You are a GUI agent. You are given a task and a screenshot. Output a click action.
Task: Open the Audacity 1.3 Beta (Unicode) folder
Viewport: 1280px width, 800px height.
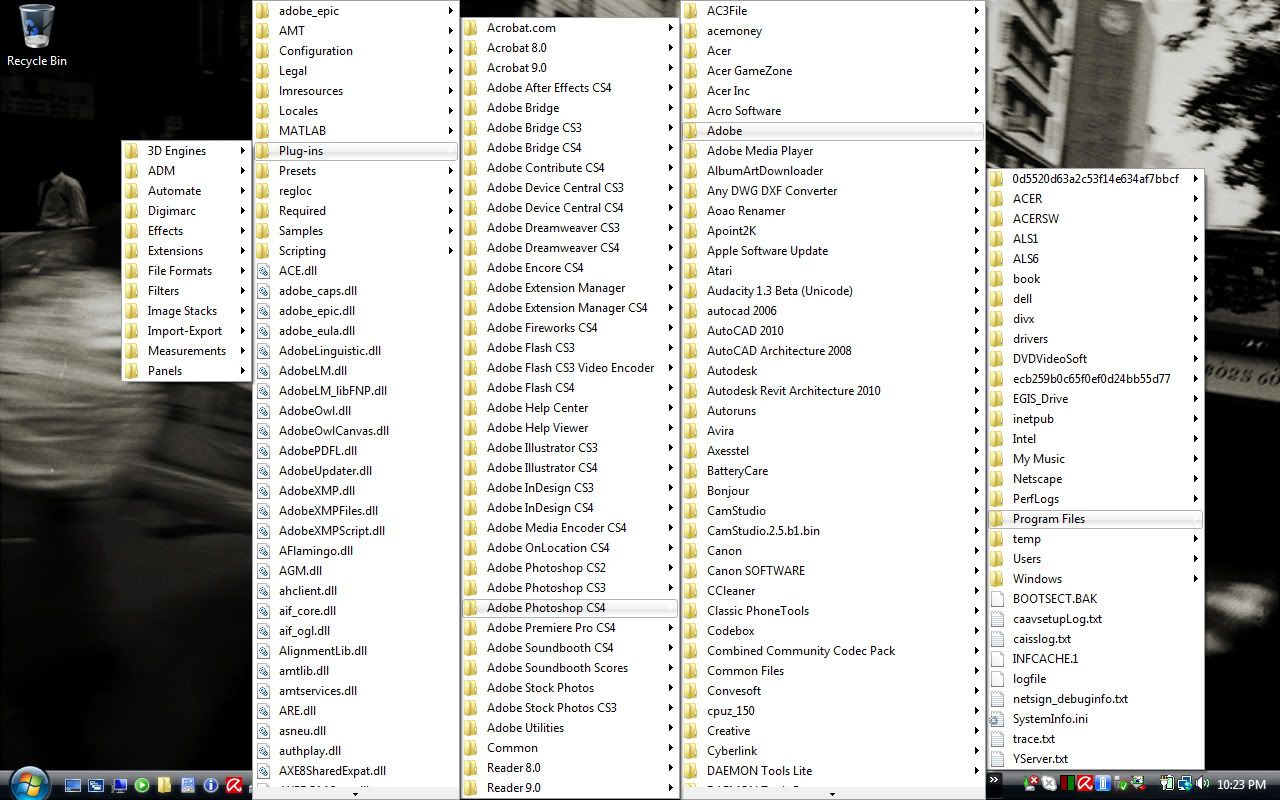[x=833, y=291]
